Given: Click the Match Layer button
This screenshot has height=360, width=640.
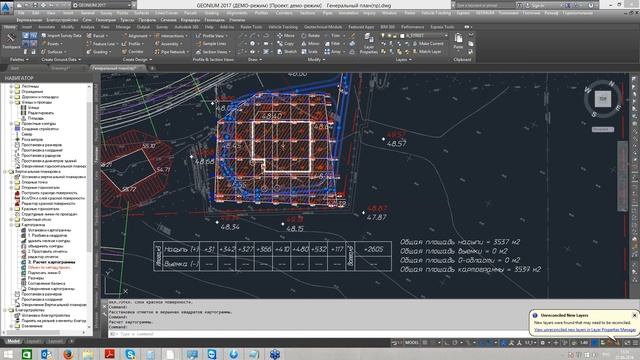Looking at the screenshot, I should [427, 52].
